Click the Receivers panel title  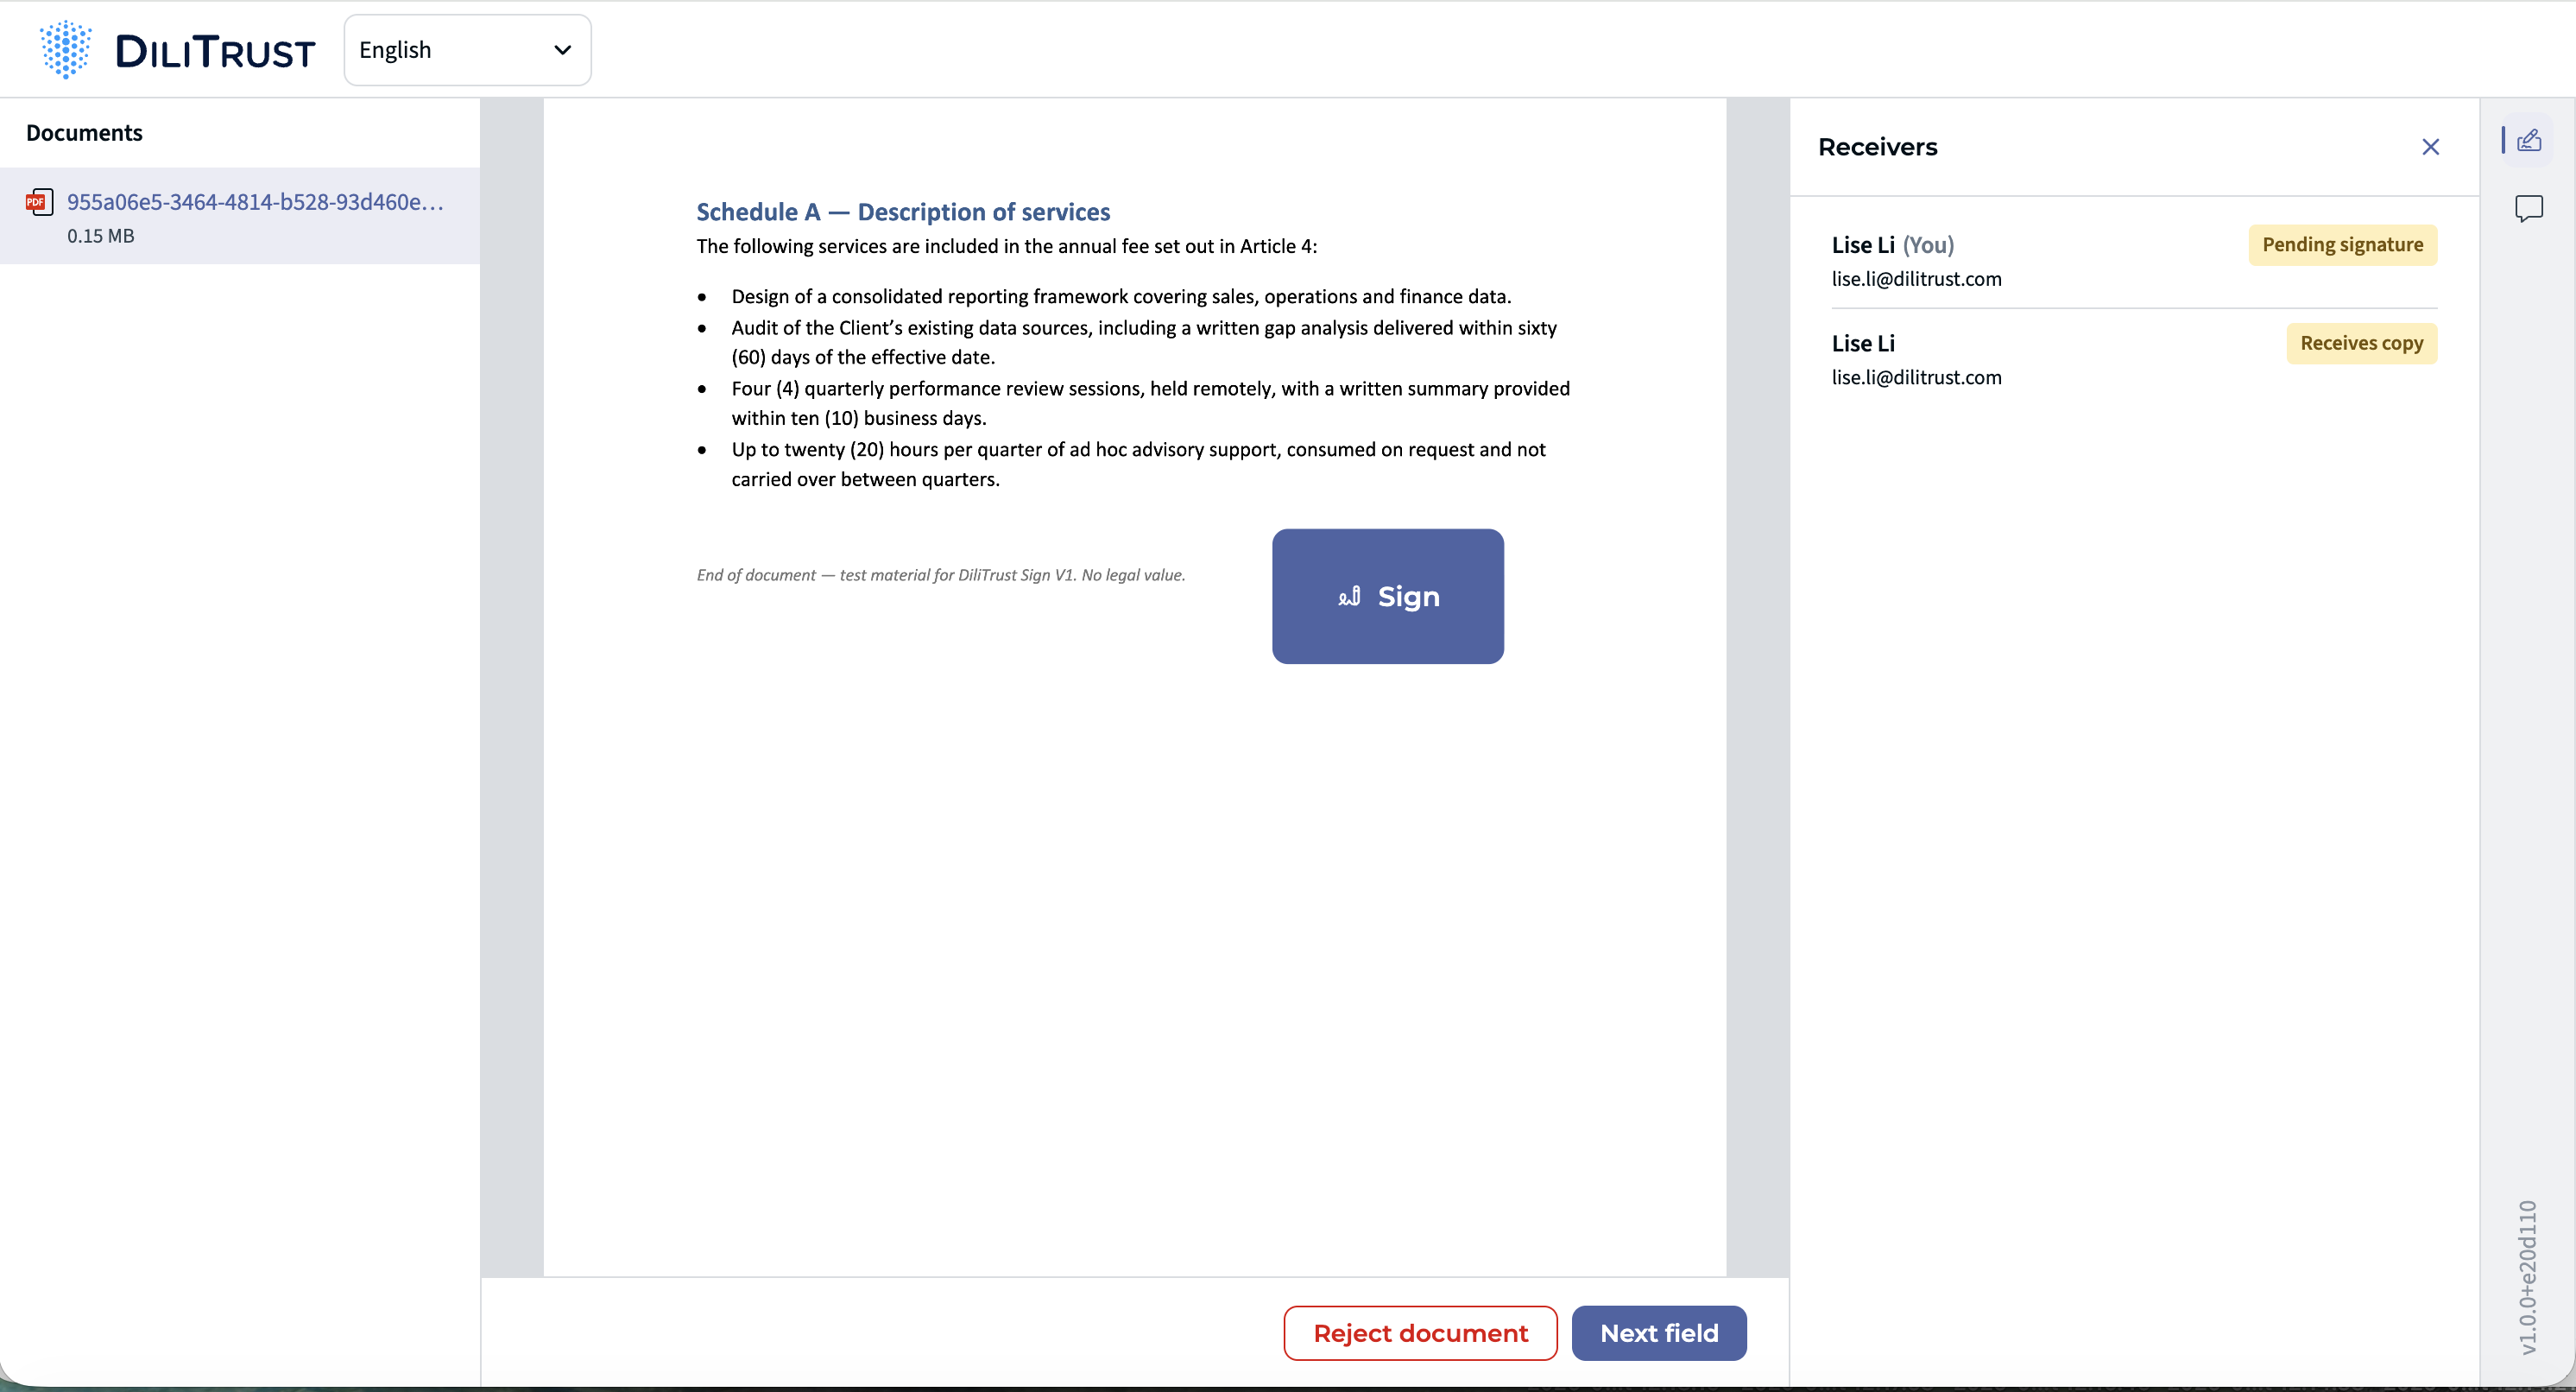tap(1877, 147)
